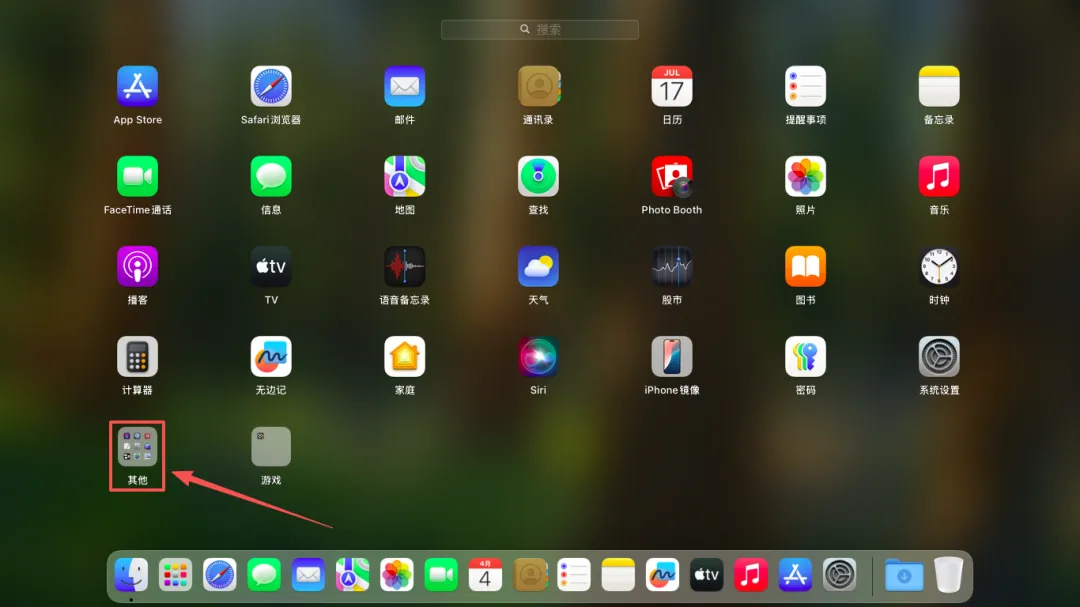Open 音乐 app in the Launchpad grid
1080x607 pixels.
tap(939, 176)
